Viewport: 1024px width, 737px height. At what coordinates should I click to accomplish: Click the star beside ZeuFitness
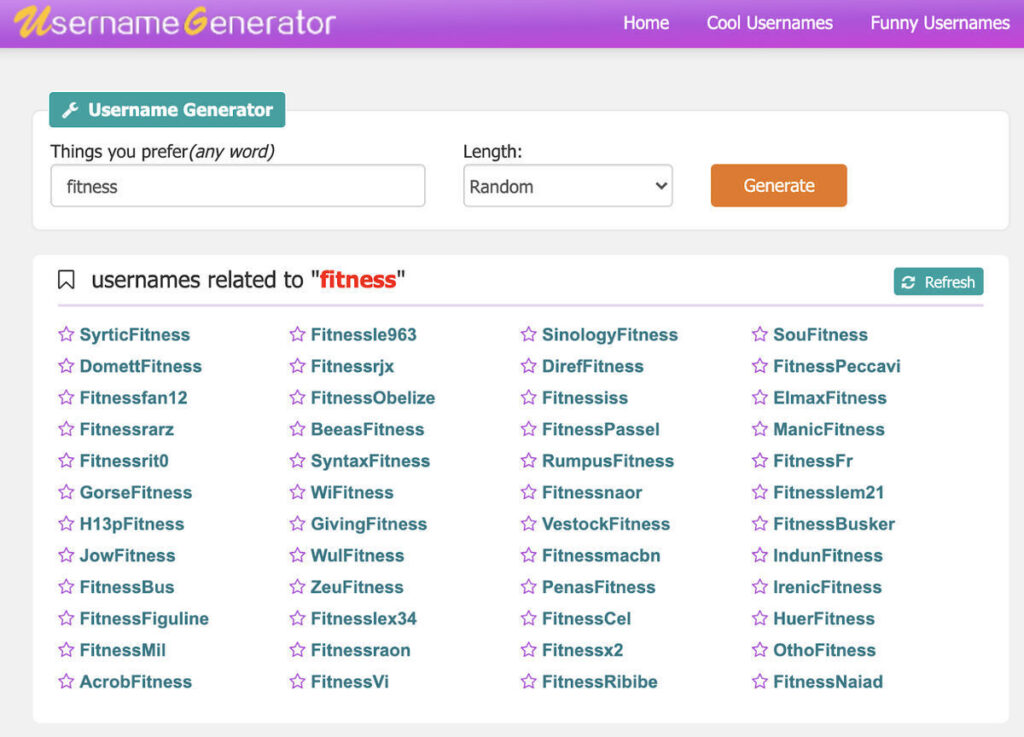297,587
